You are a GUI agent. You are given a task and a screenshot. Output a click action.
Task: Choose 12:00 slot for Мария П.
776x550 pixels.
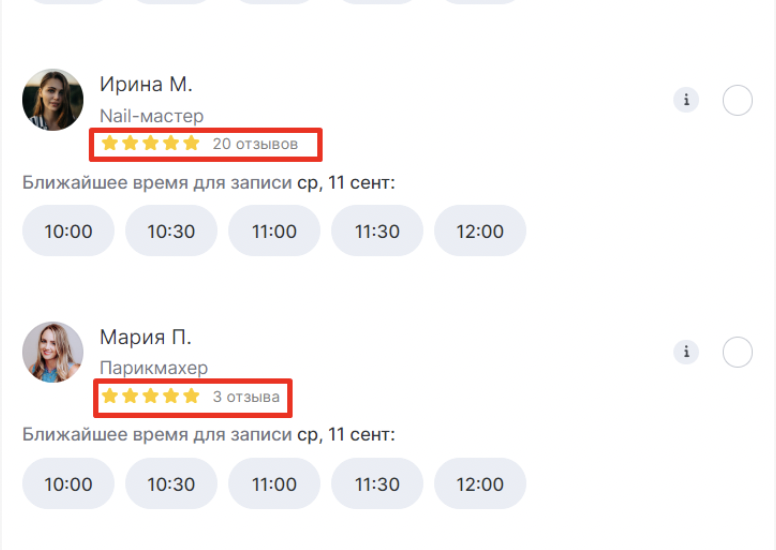[x=480, y=484]
